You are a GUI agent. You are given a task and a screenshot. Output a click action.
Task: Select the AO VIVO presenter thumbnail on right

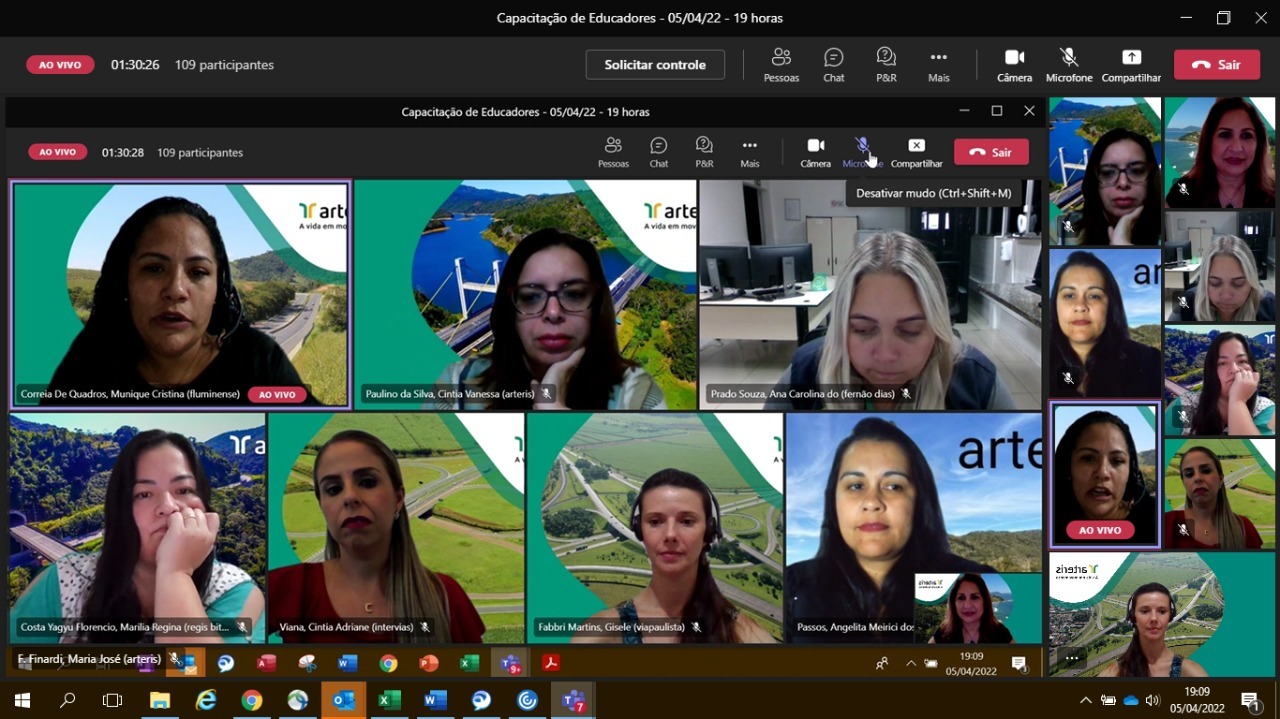1104,475
